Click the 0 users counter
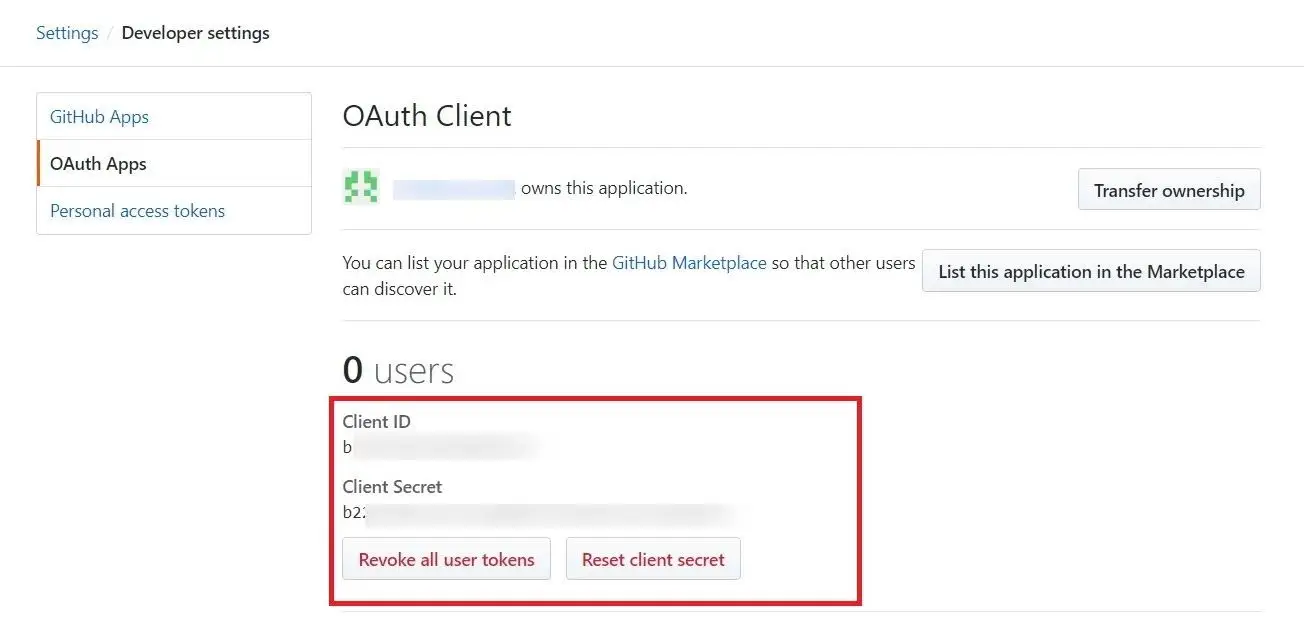Viewport: 1304px width, 632px height. (396, 369)
